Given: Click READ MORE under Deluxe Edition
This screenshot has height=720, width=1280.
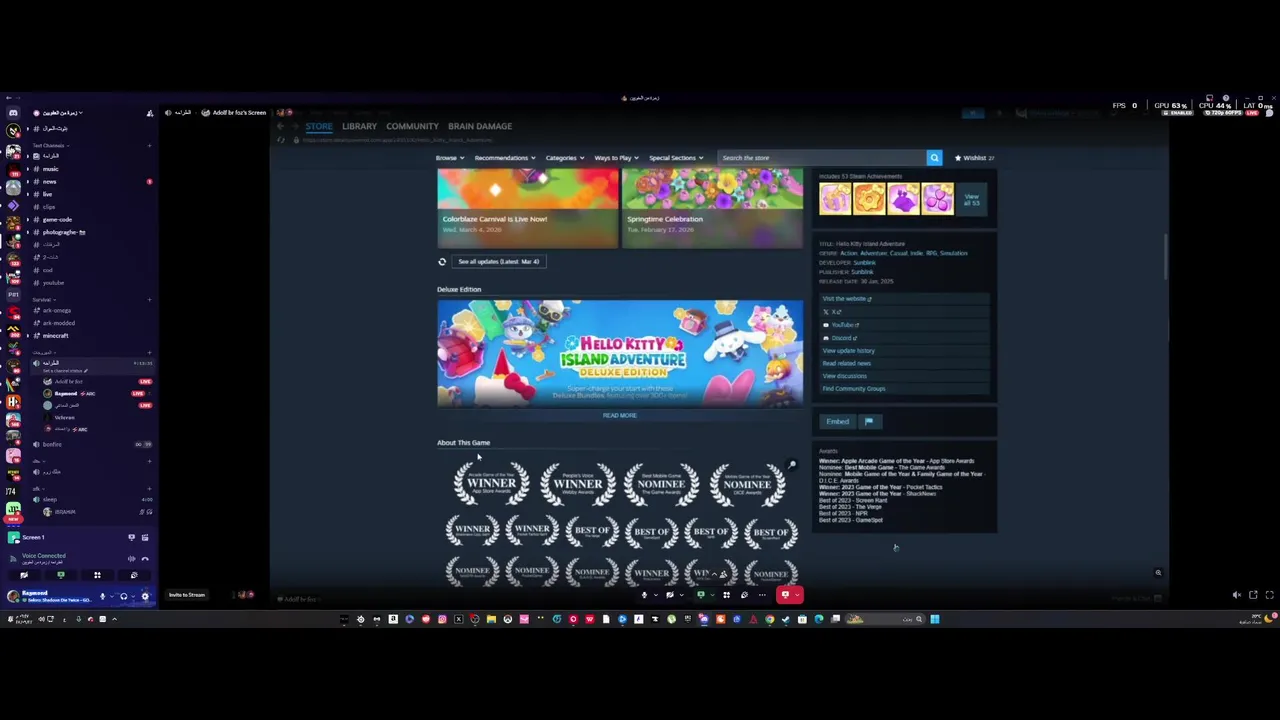Looking at the screenshot, I should 620,415.
